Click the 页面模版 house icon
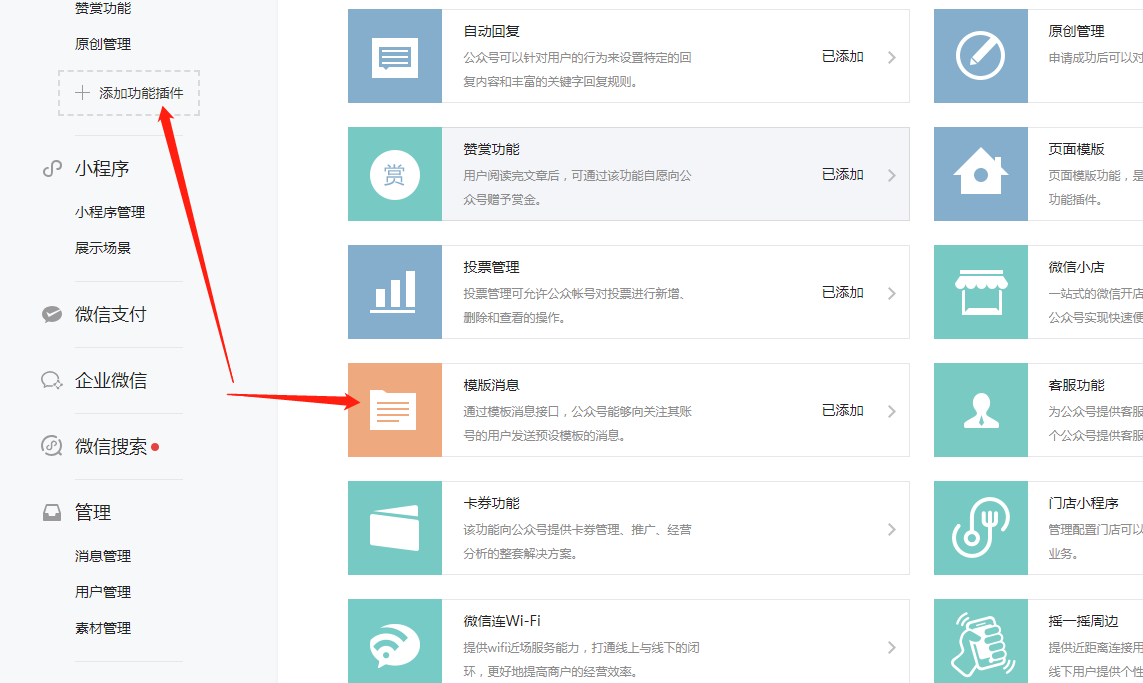 click(x=980, y=174)
